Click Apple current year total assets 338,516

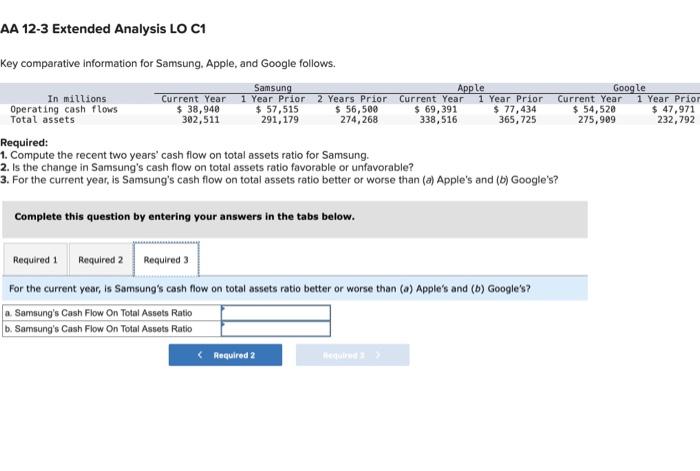(438, 120)
